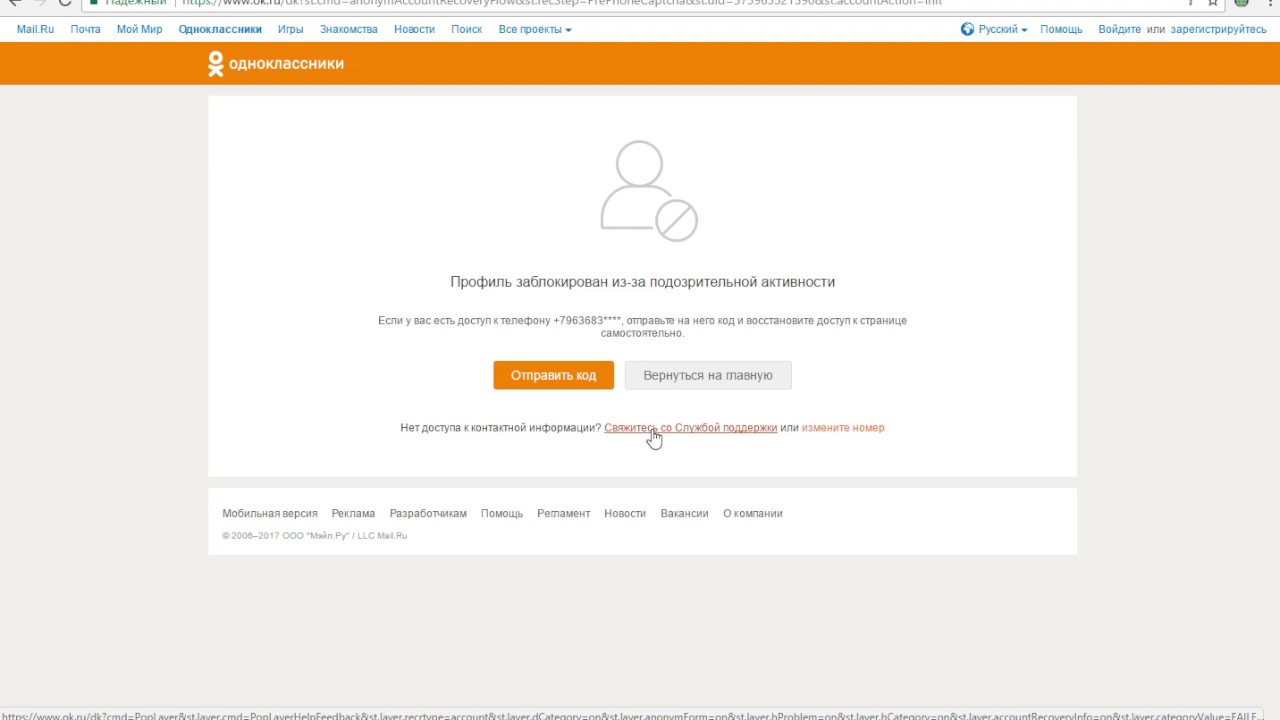Click the измените номер link
The image size is (1280, 720).
tap(843, 427)
